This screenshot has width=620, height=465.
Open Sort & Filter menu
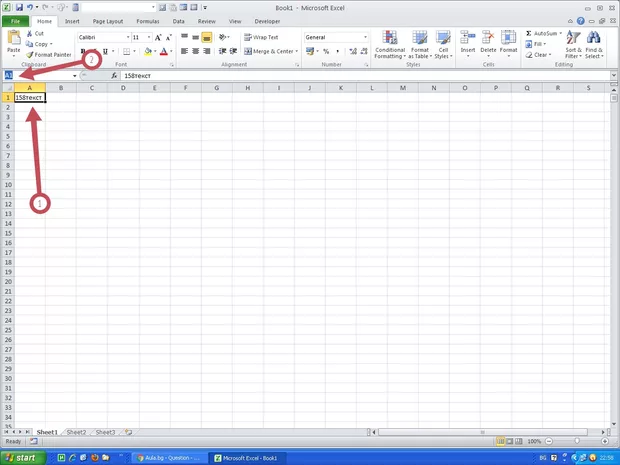573,45
